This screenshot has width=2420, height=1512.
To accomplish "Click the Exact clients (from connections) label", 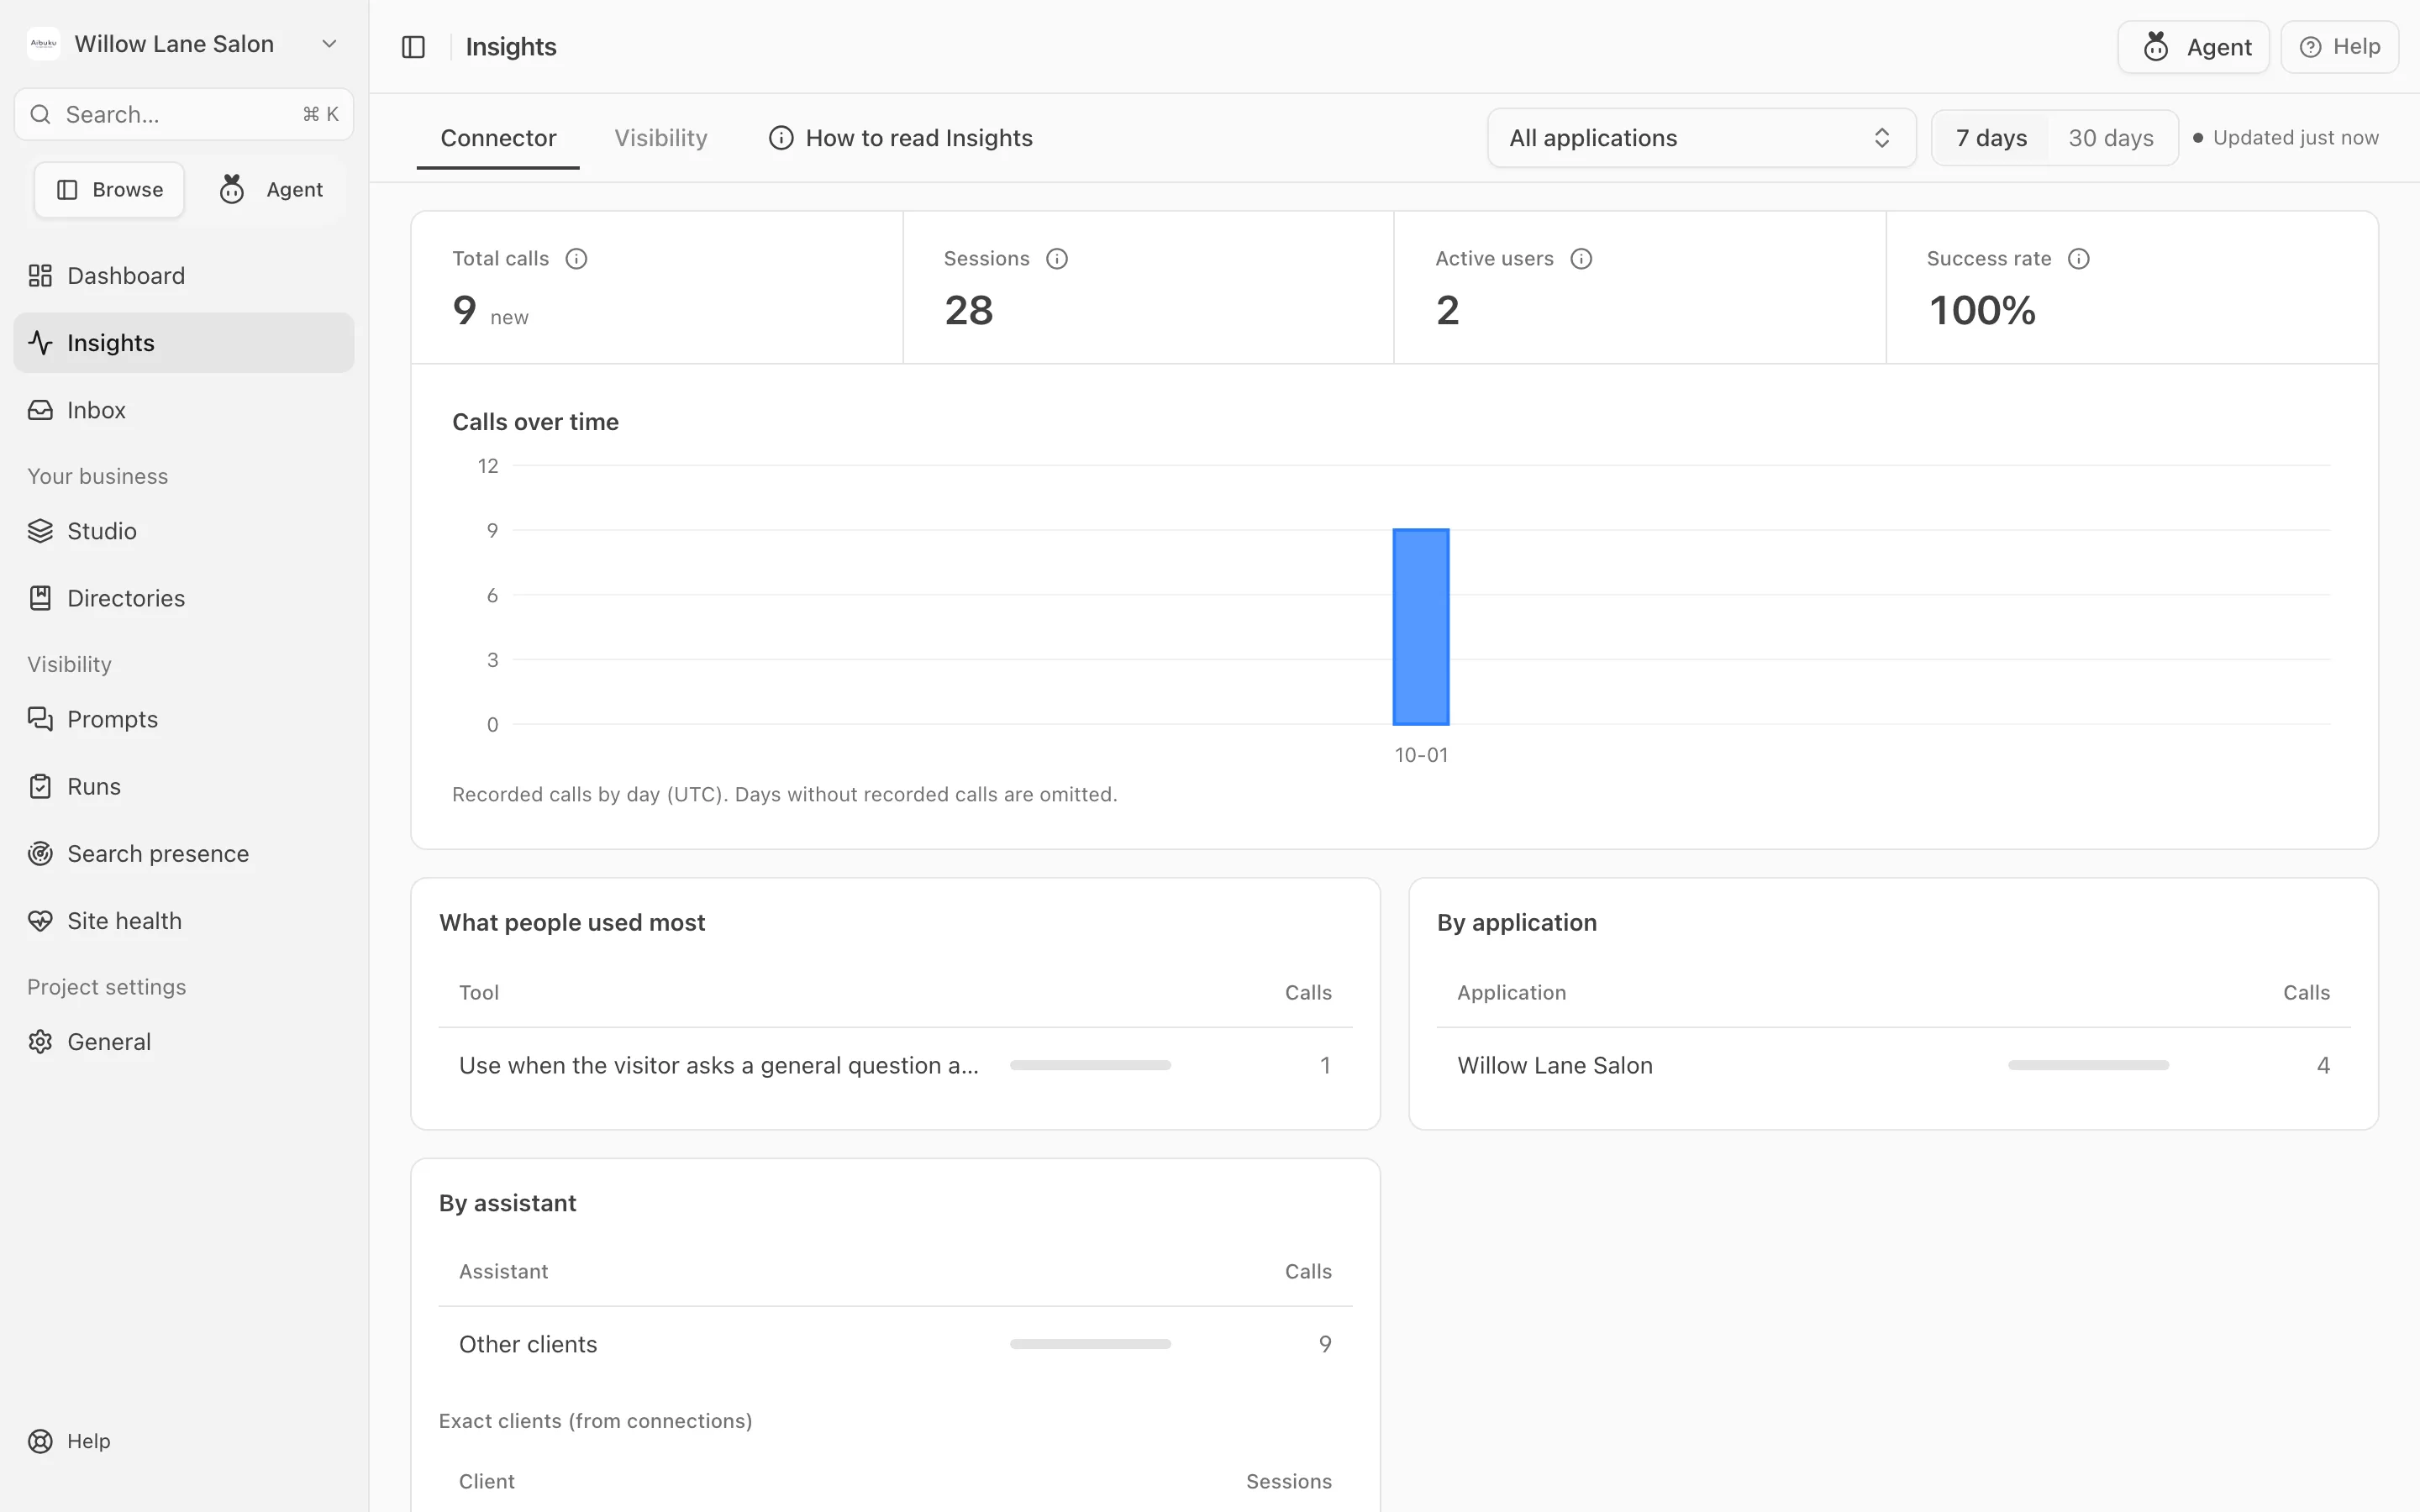I will coord(596,1421).
